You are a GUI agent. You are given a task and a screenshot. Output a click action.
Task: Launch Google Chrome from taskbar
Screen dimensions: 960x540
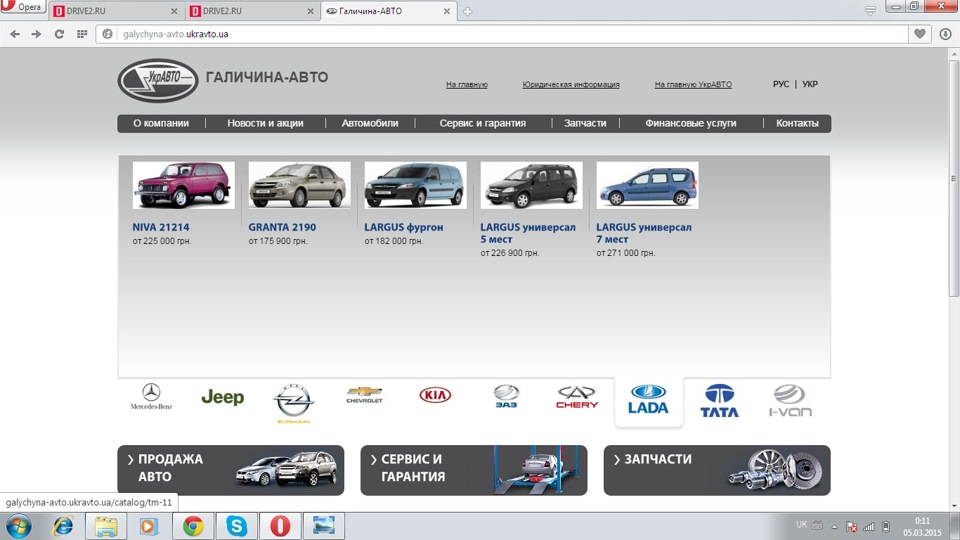pyautogui.click(x=193, y=527)
